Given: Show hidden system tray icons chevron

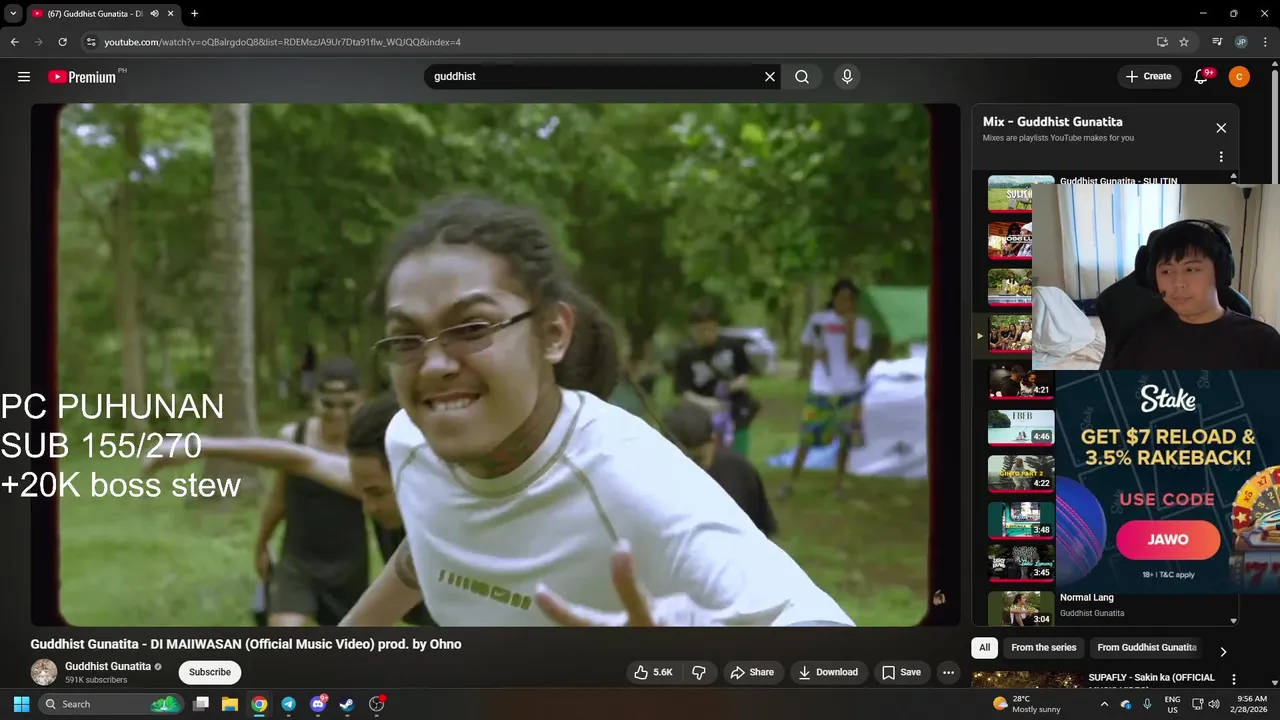Looking at the screenshot, I should coord(1104,704).
